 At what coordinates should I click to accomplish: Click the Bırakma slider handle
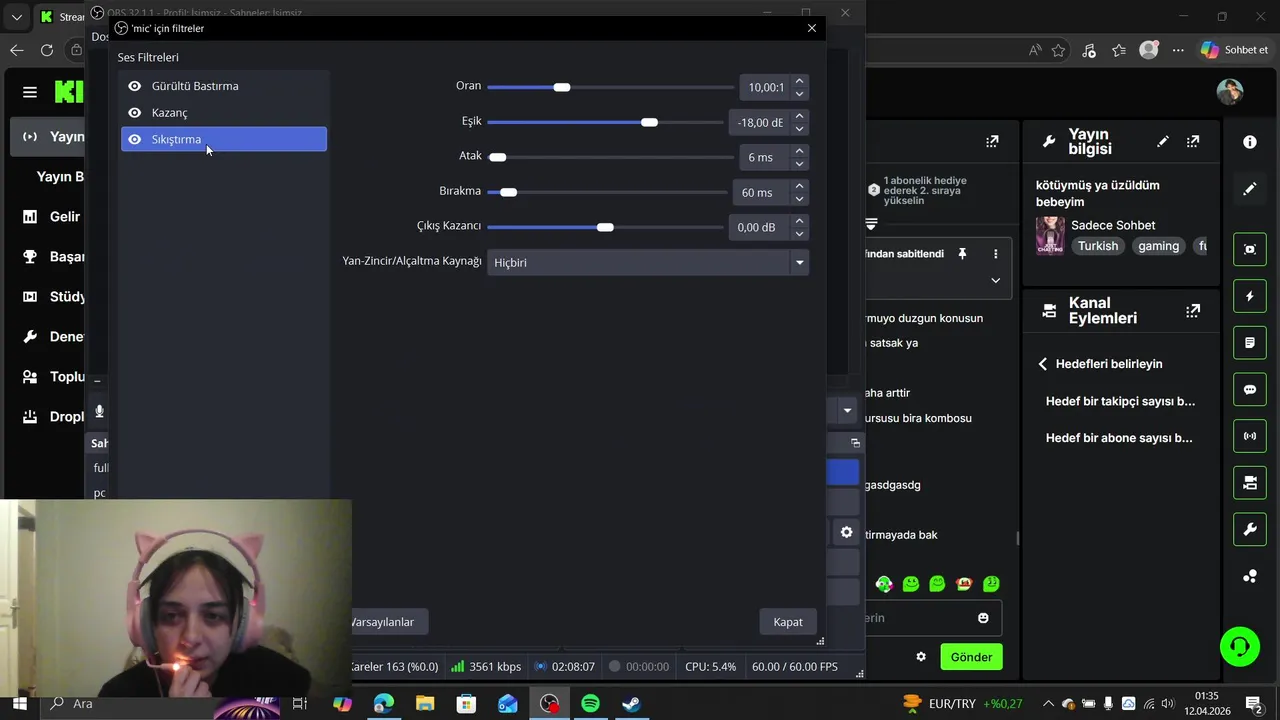508,192
